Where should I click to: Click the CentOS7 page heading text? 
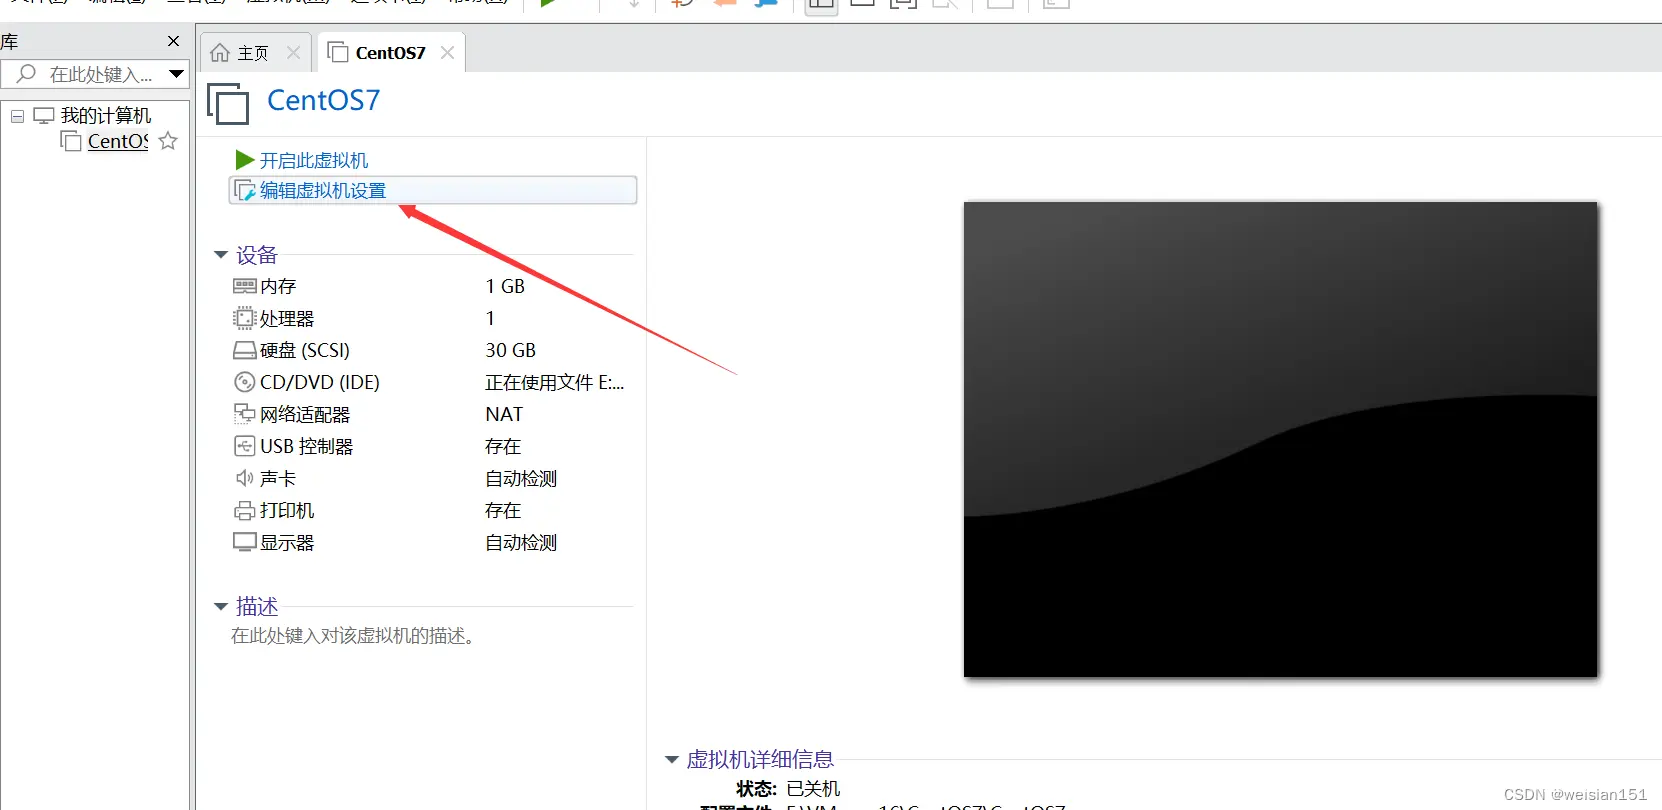(x=324, y=100)
